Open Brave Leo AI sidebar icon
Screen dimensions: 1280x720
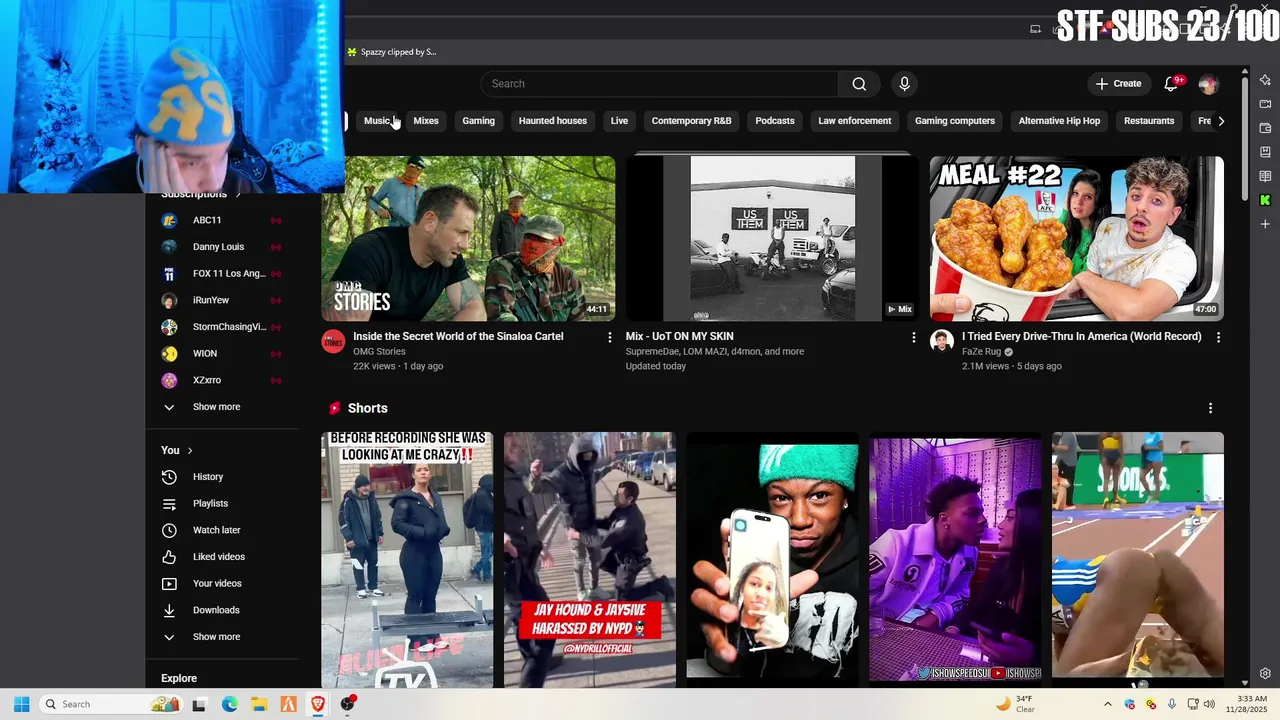[x=1265, y=80]
